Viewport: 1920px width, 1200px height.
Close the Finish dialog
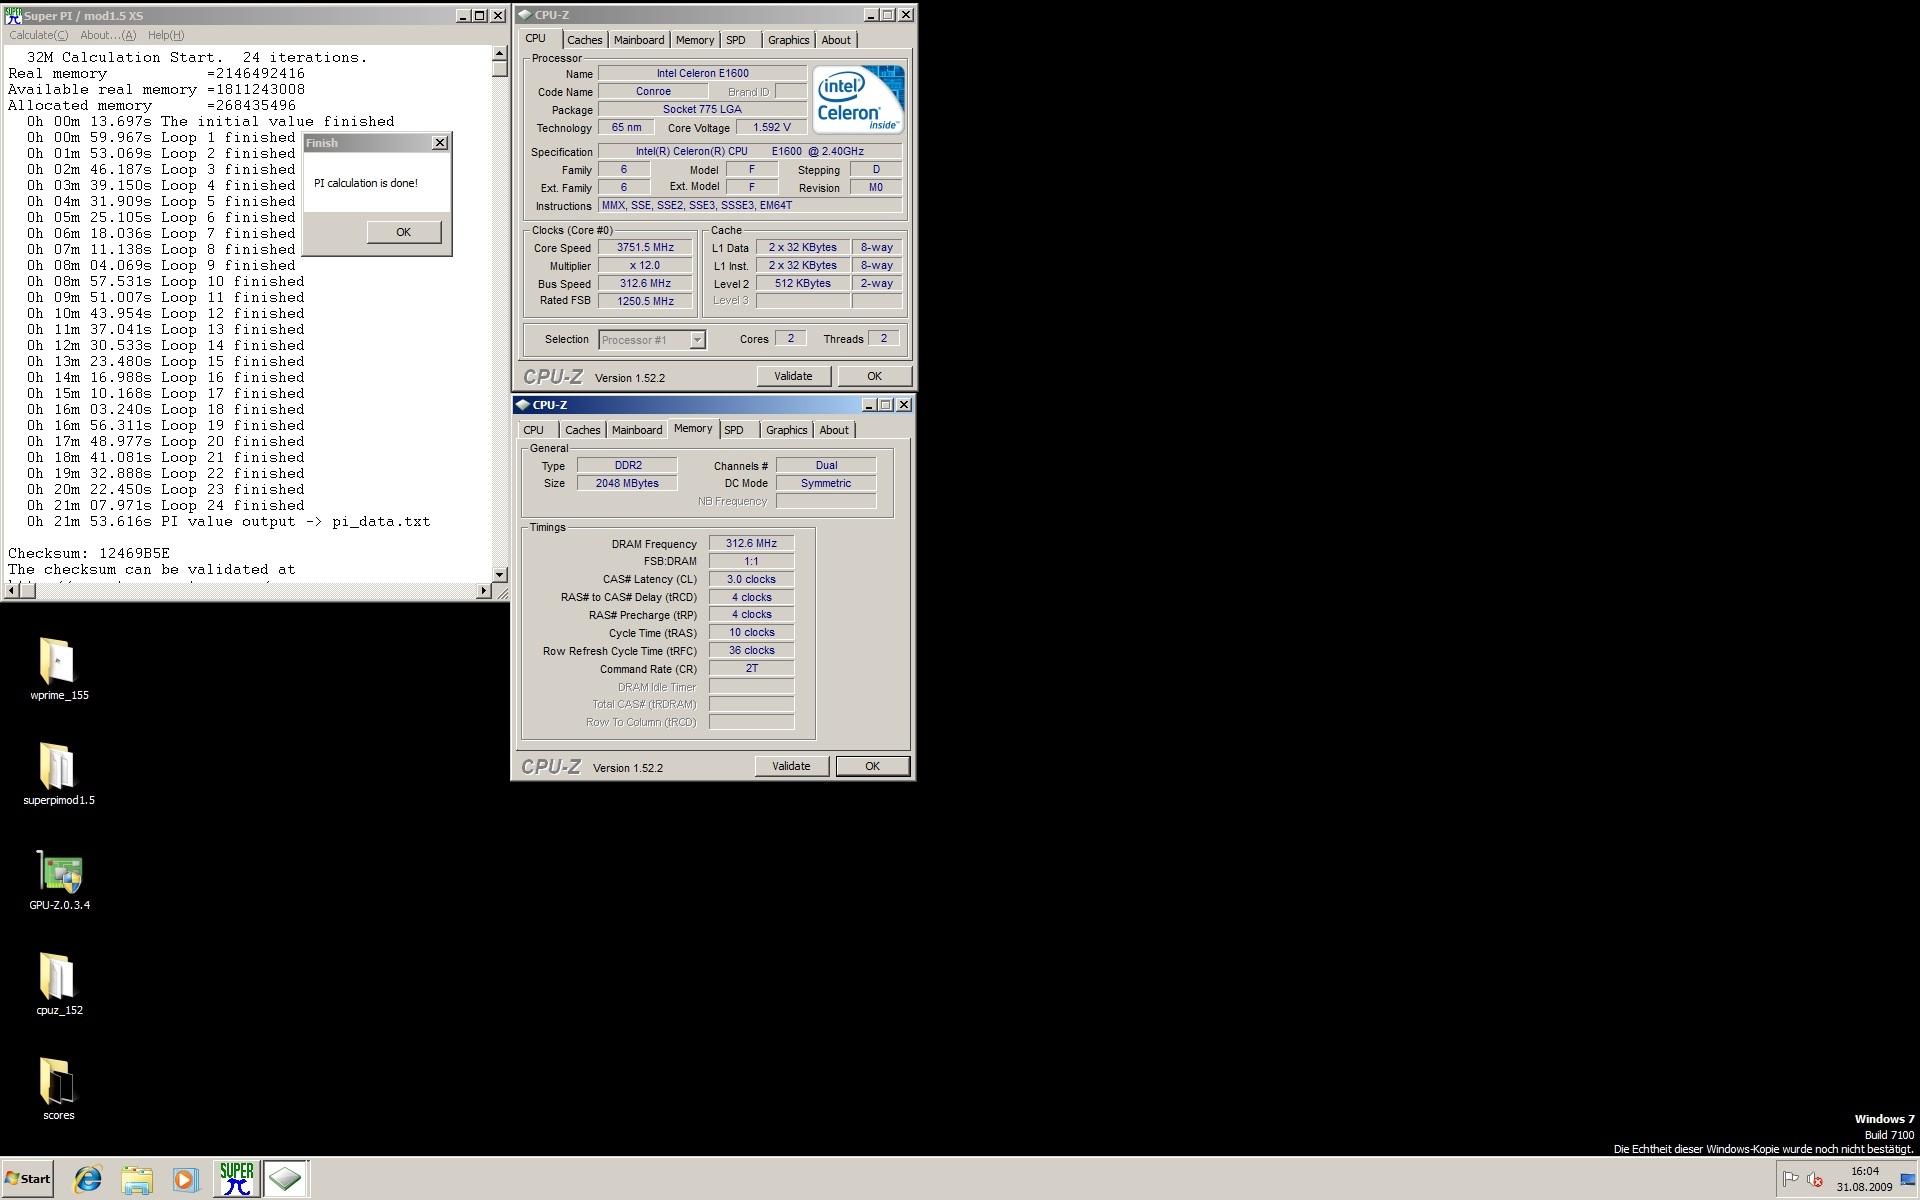coord(440,143)
